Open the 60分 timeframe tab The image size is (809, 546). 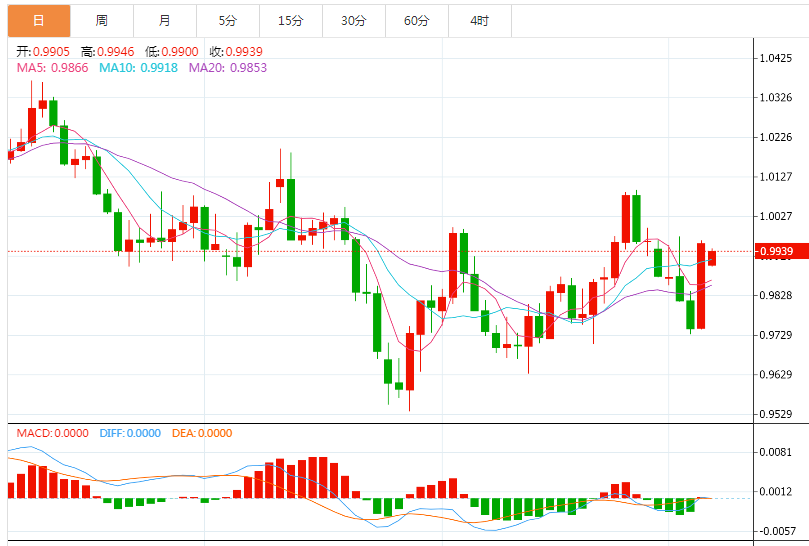416,21
